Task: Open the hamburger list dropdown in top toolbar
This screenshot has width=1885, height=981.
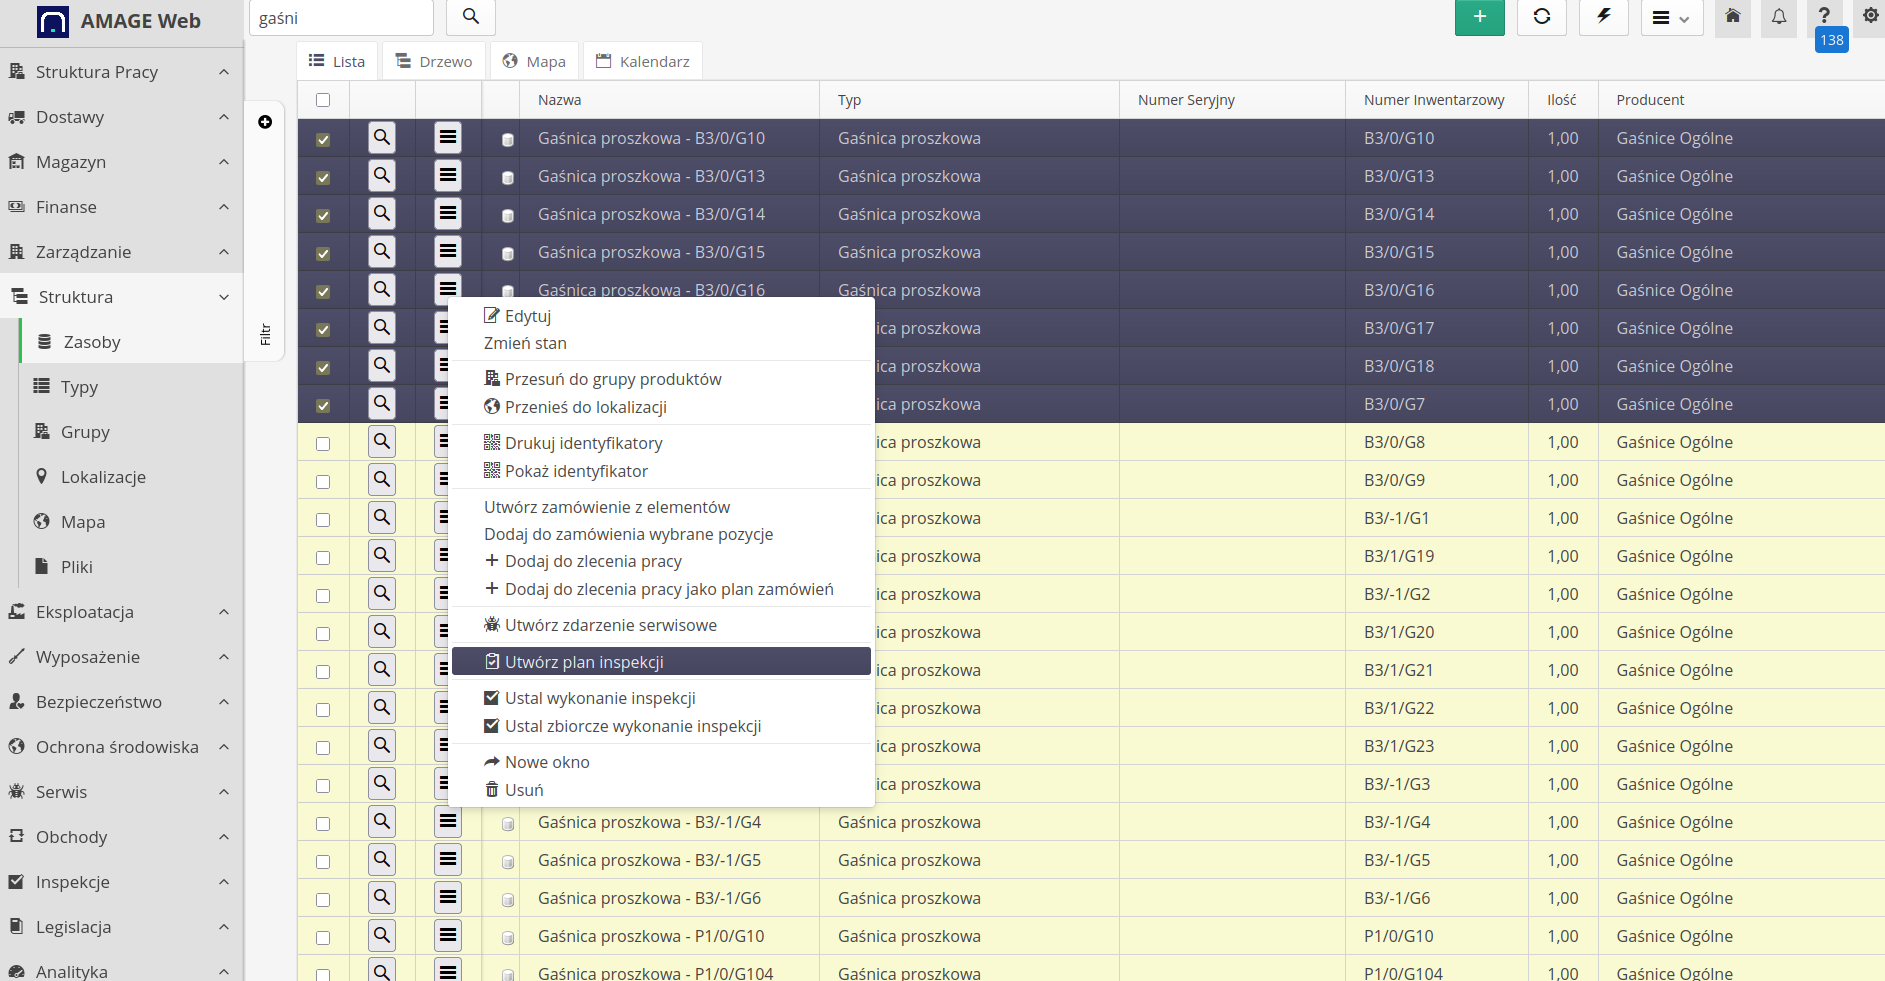Action: (1672, 17)
